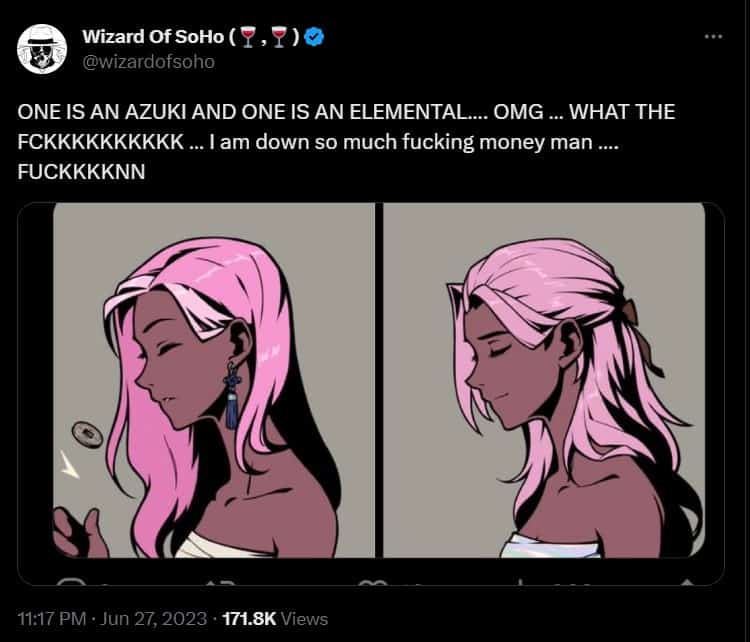Click the first wine glass emoji
Viewport: 750px width, 642px height.
(247, 37)
